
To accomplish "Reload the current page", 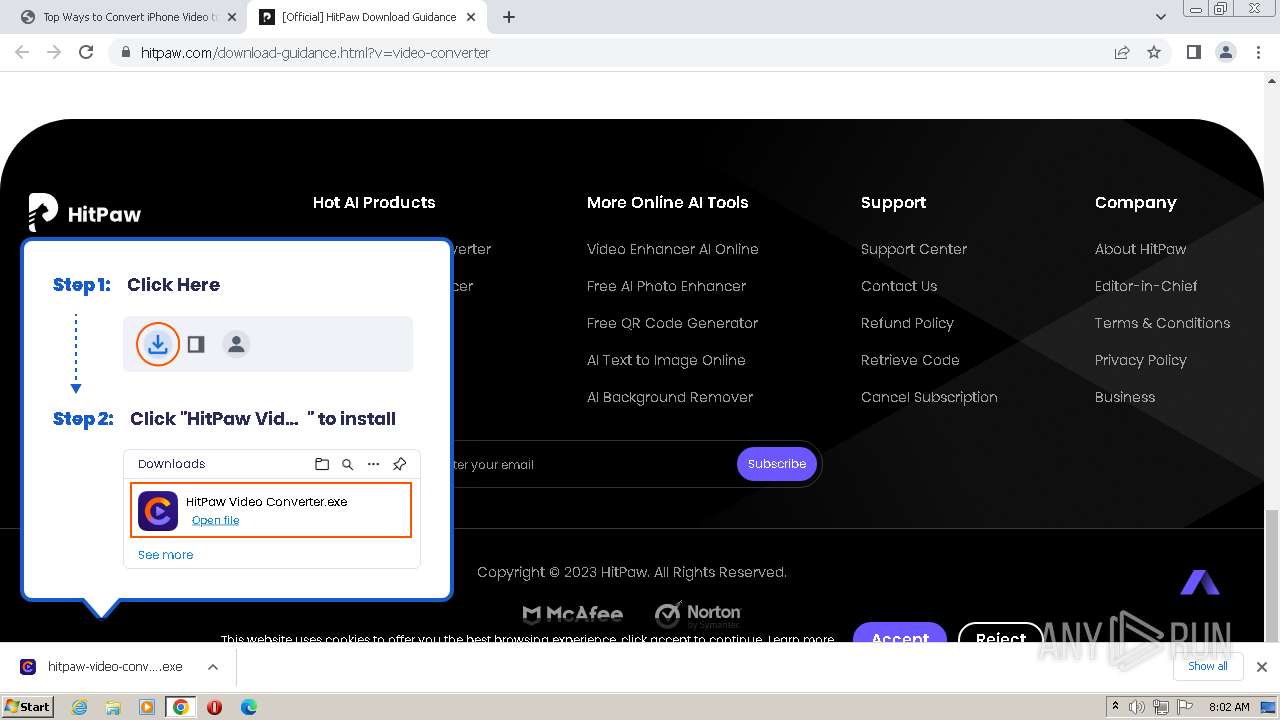I will (86, 52).
